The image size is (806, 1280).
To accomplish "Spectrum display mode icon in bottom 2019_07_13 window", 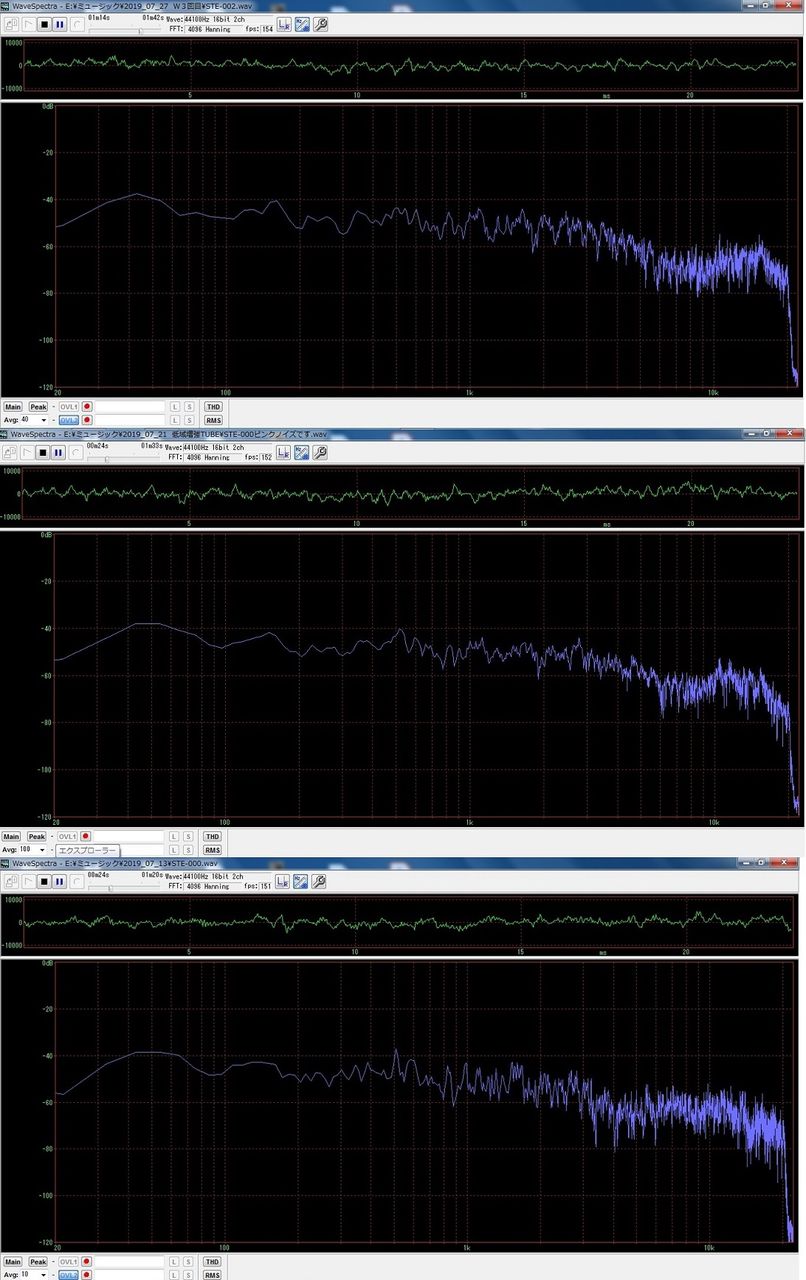I will click(301, 882).
